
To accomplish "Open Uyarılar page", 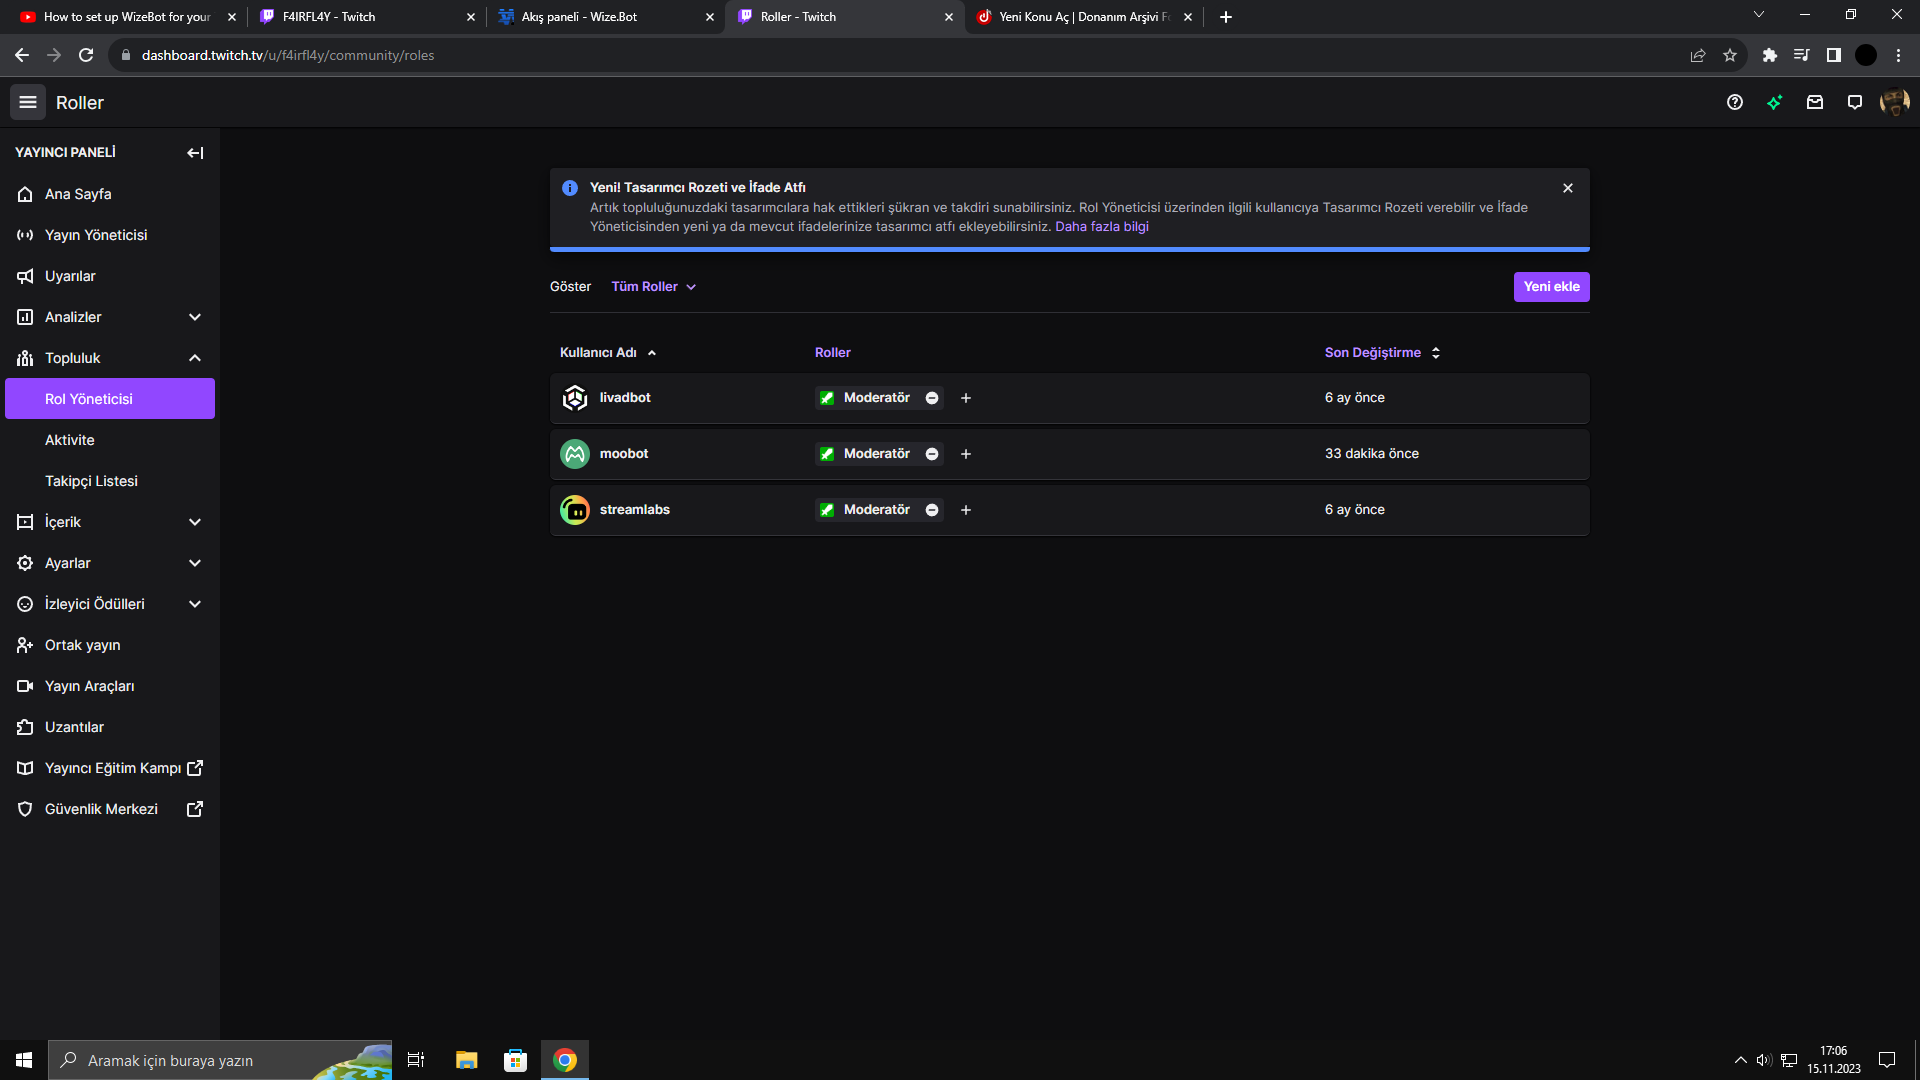I will 110,276.
